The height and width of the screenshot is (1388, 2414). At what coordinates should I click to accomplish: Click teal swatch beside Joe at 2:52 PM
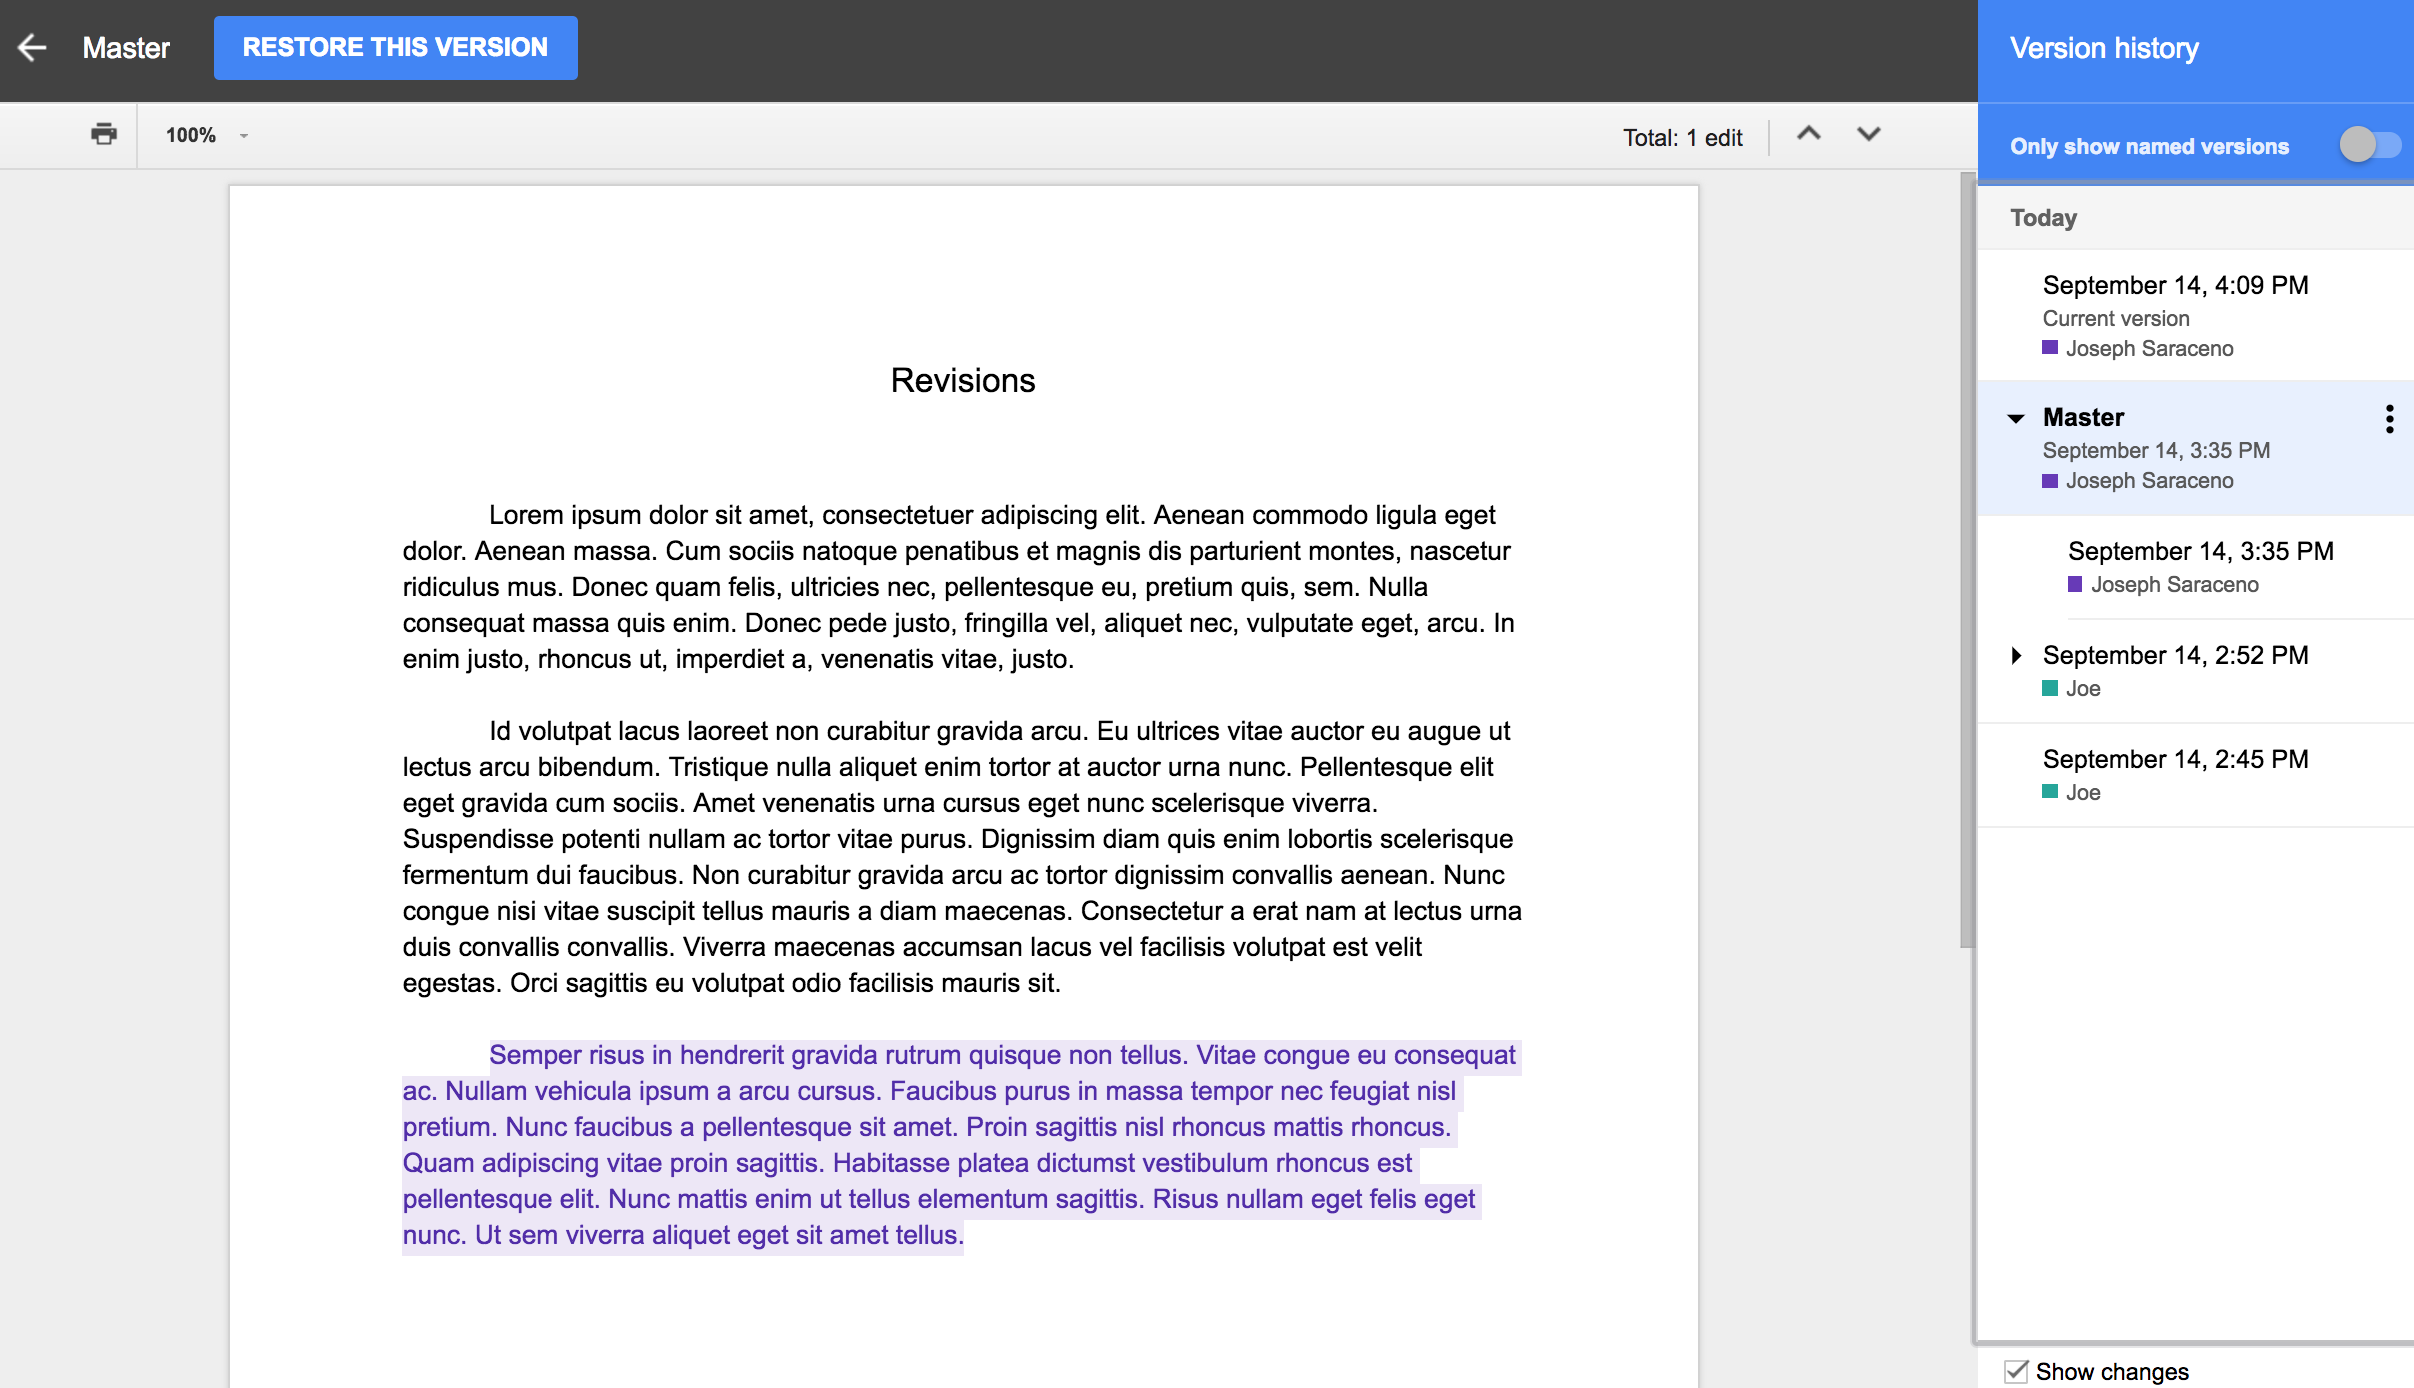[2050, 688]
